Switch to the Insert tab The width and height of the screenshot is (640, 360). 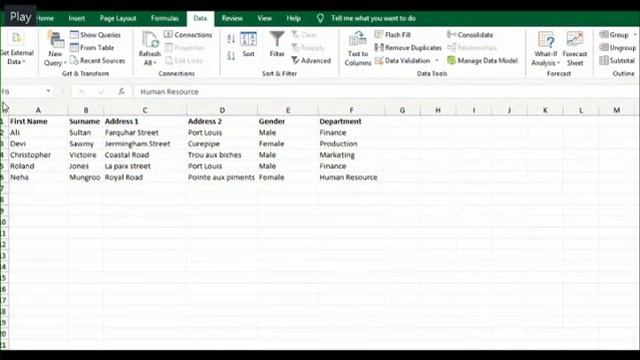tap(77, 18)
